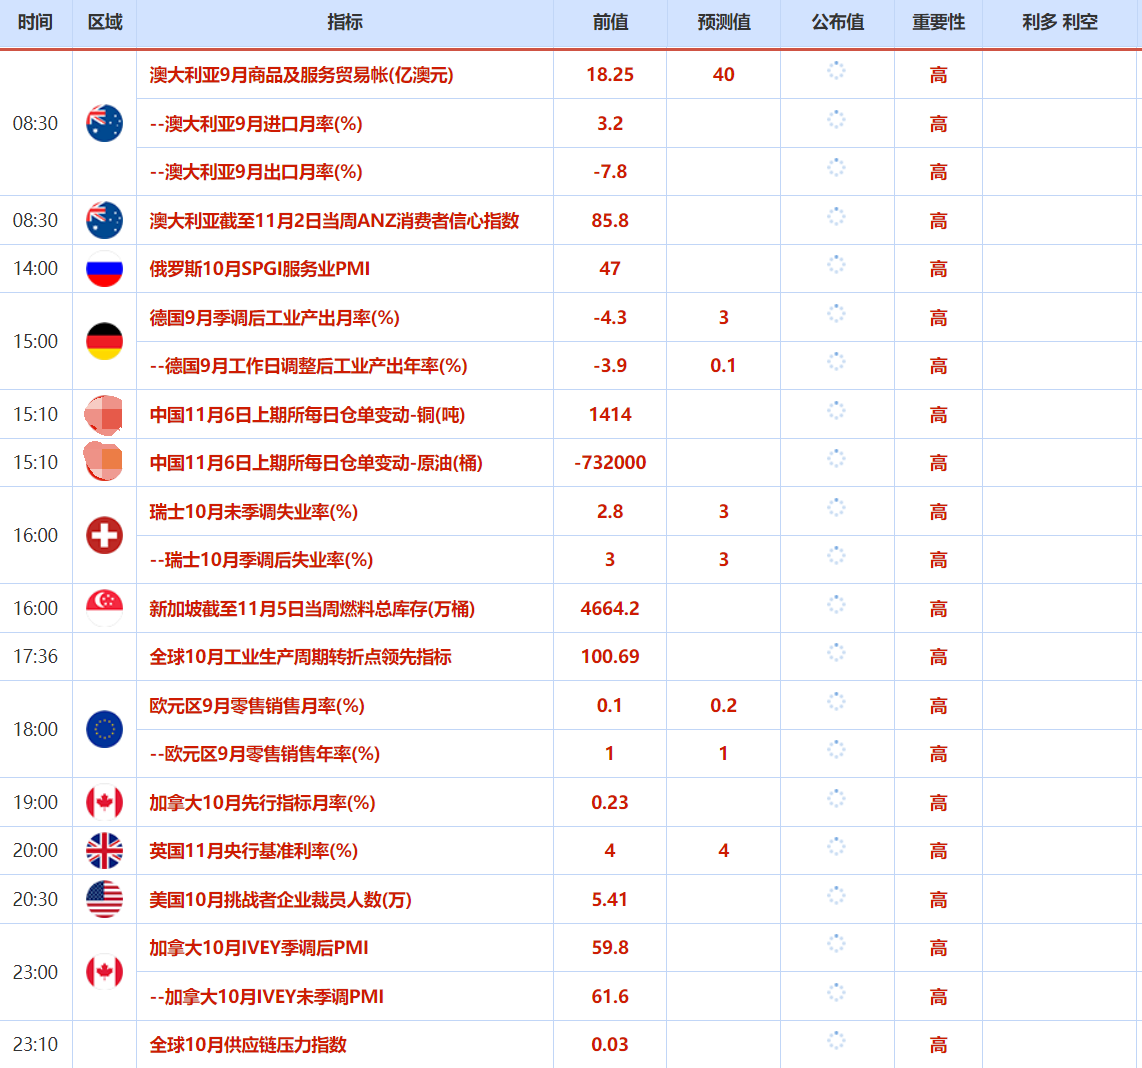The height and width of the screenshot is (1068, 1142).
Task: Click the Singapore flag icon at 16:00
Action: click(104, 608)
